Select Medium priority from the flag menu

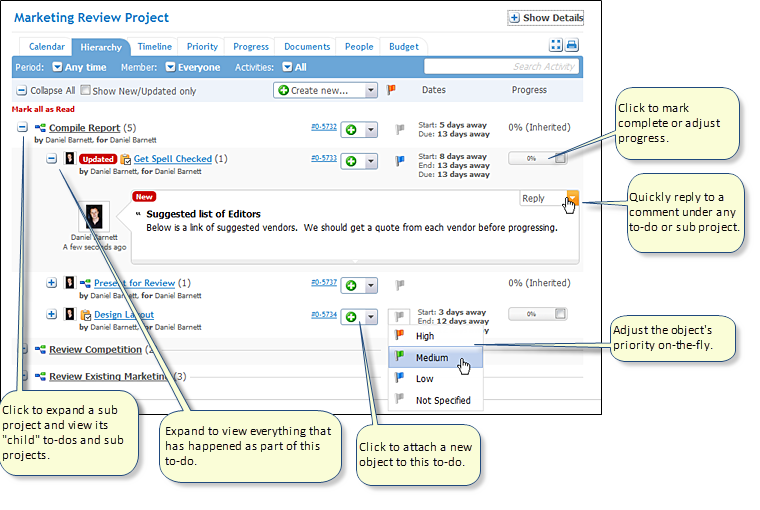(432, 358)
